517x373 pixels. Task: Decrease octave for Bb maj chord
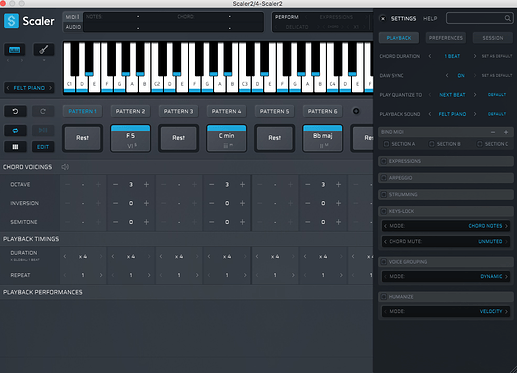pyautogui.click(x=308, y=184)
